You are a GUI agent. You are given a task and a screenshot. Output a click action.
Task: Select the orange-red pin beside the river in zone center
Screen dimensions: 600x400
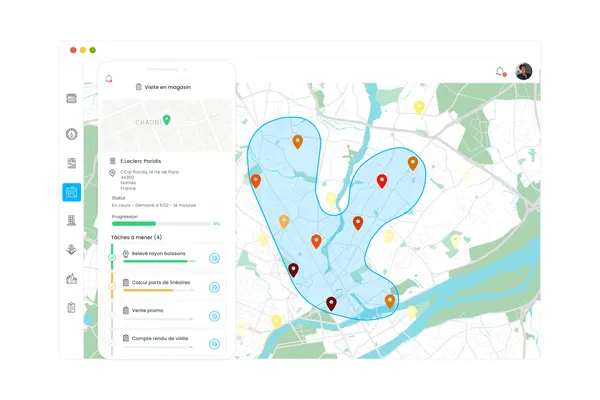coord(316,241)
